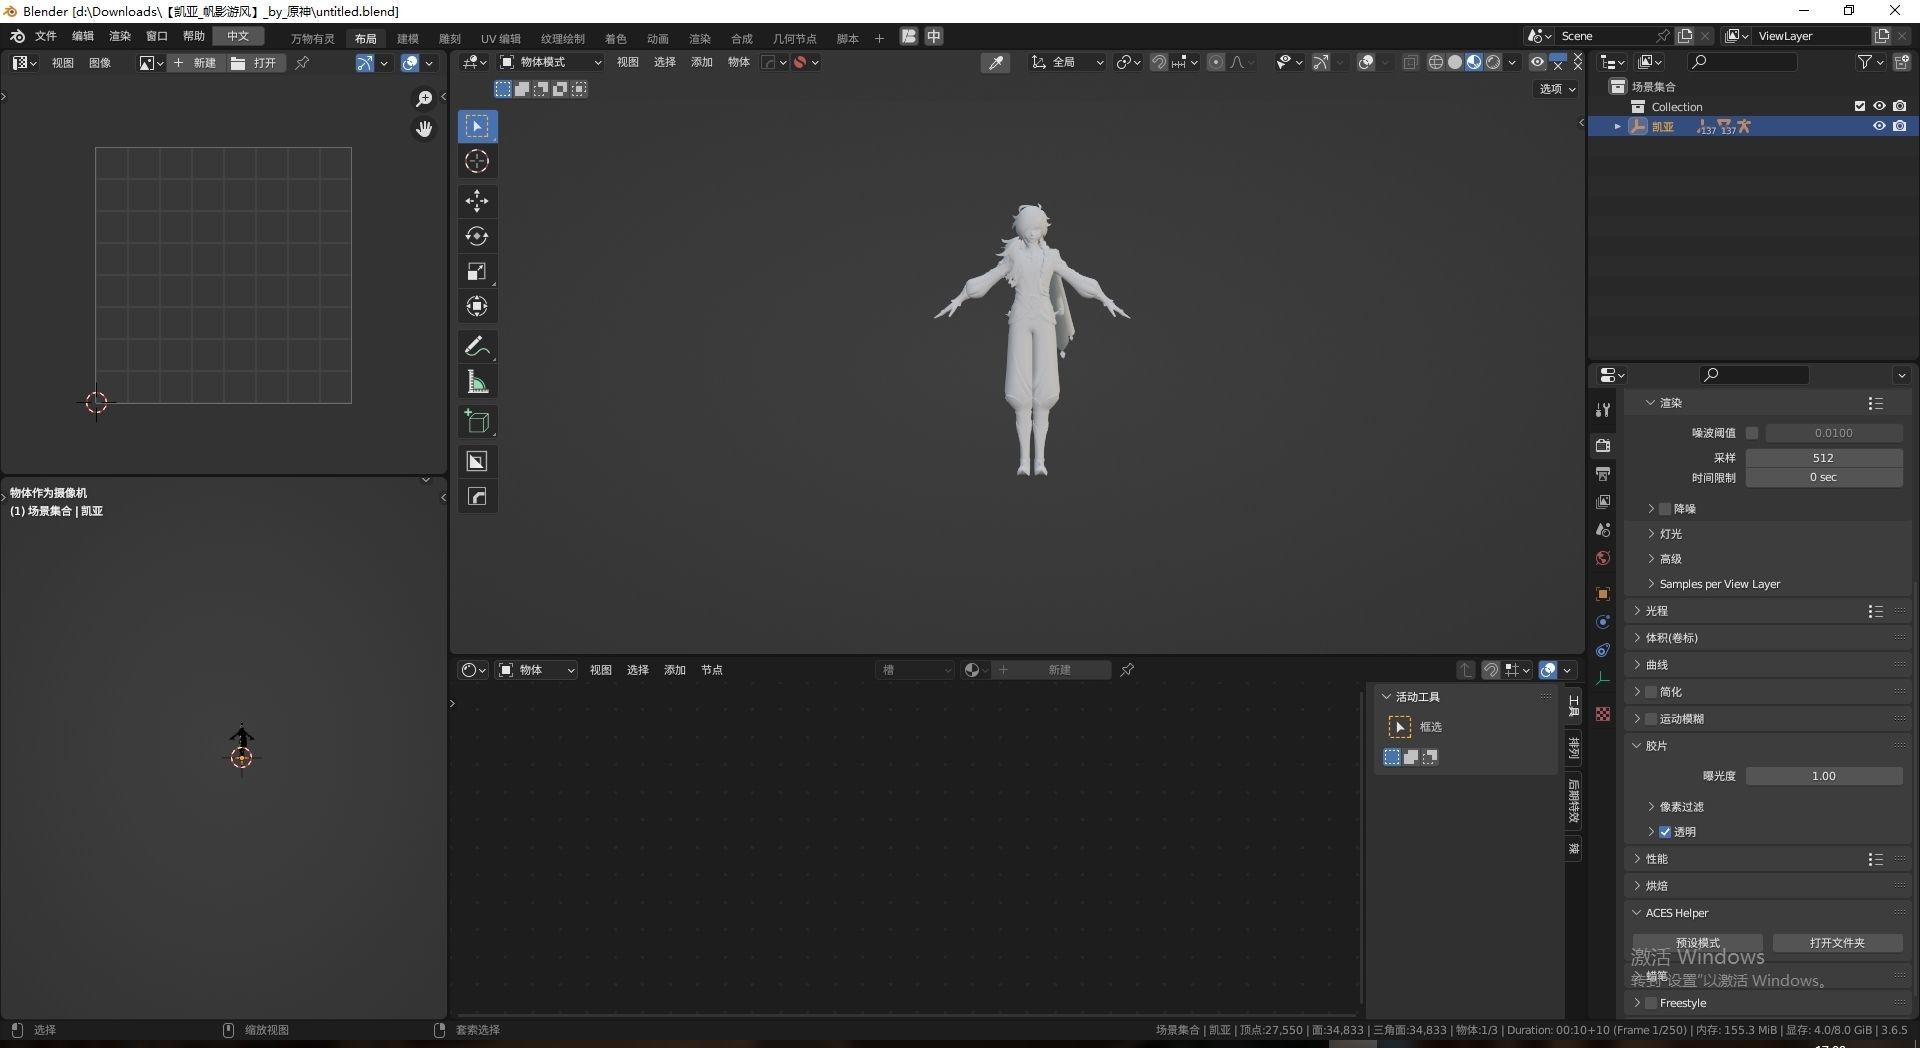Activate the 3D Cursor tool
This screenshot has width=1920, height=1048.
[x=477, y=161]
